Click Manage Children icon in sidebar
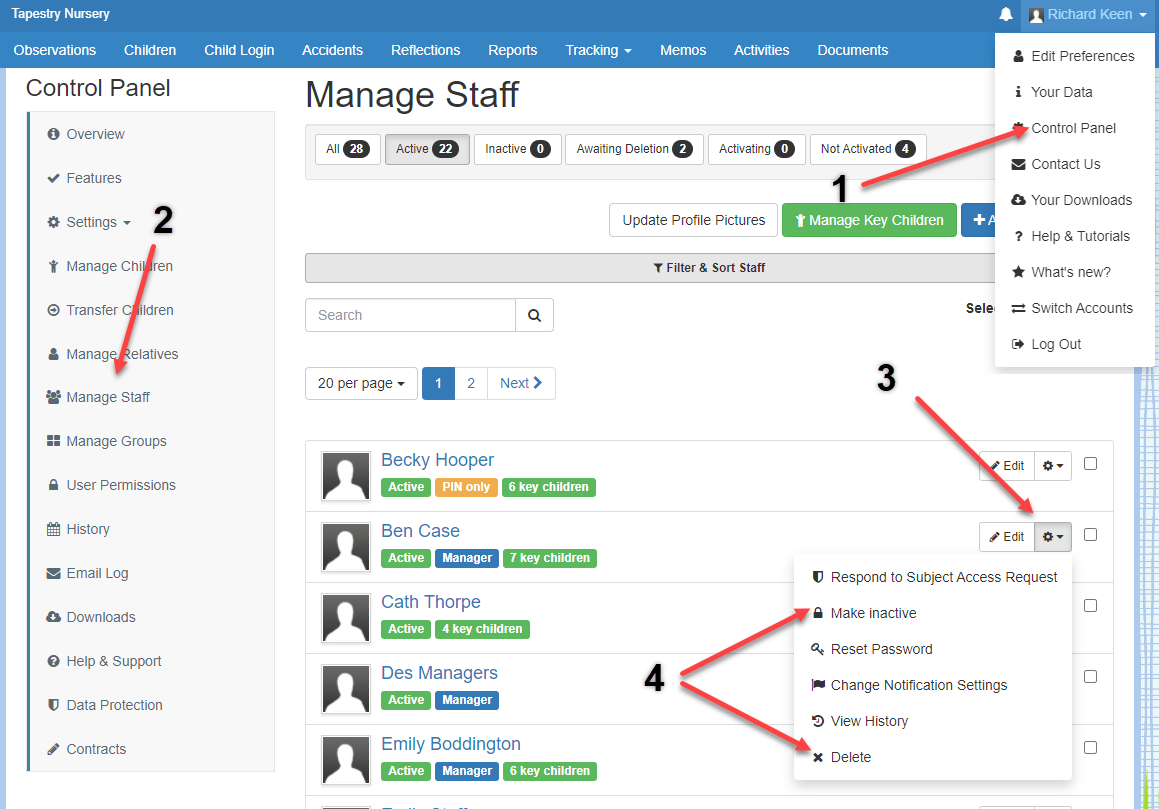The width and height of the screenshot is (1159, 809). (x=53, y=266)
